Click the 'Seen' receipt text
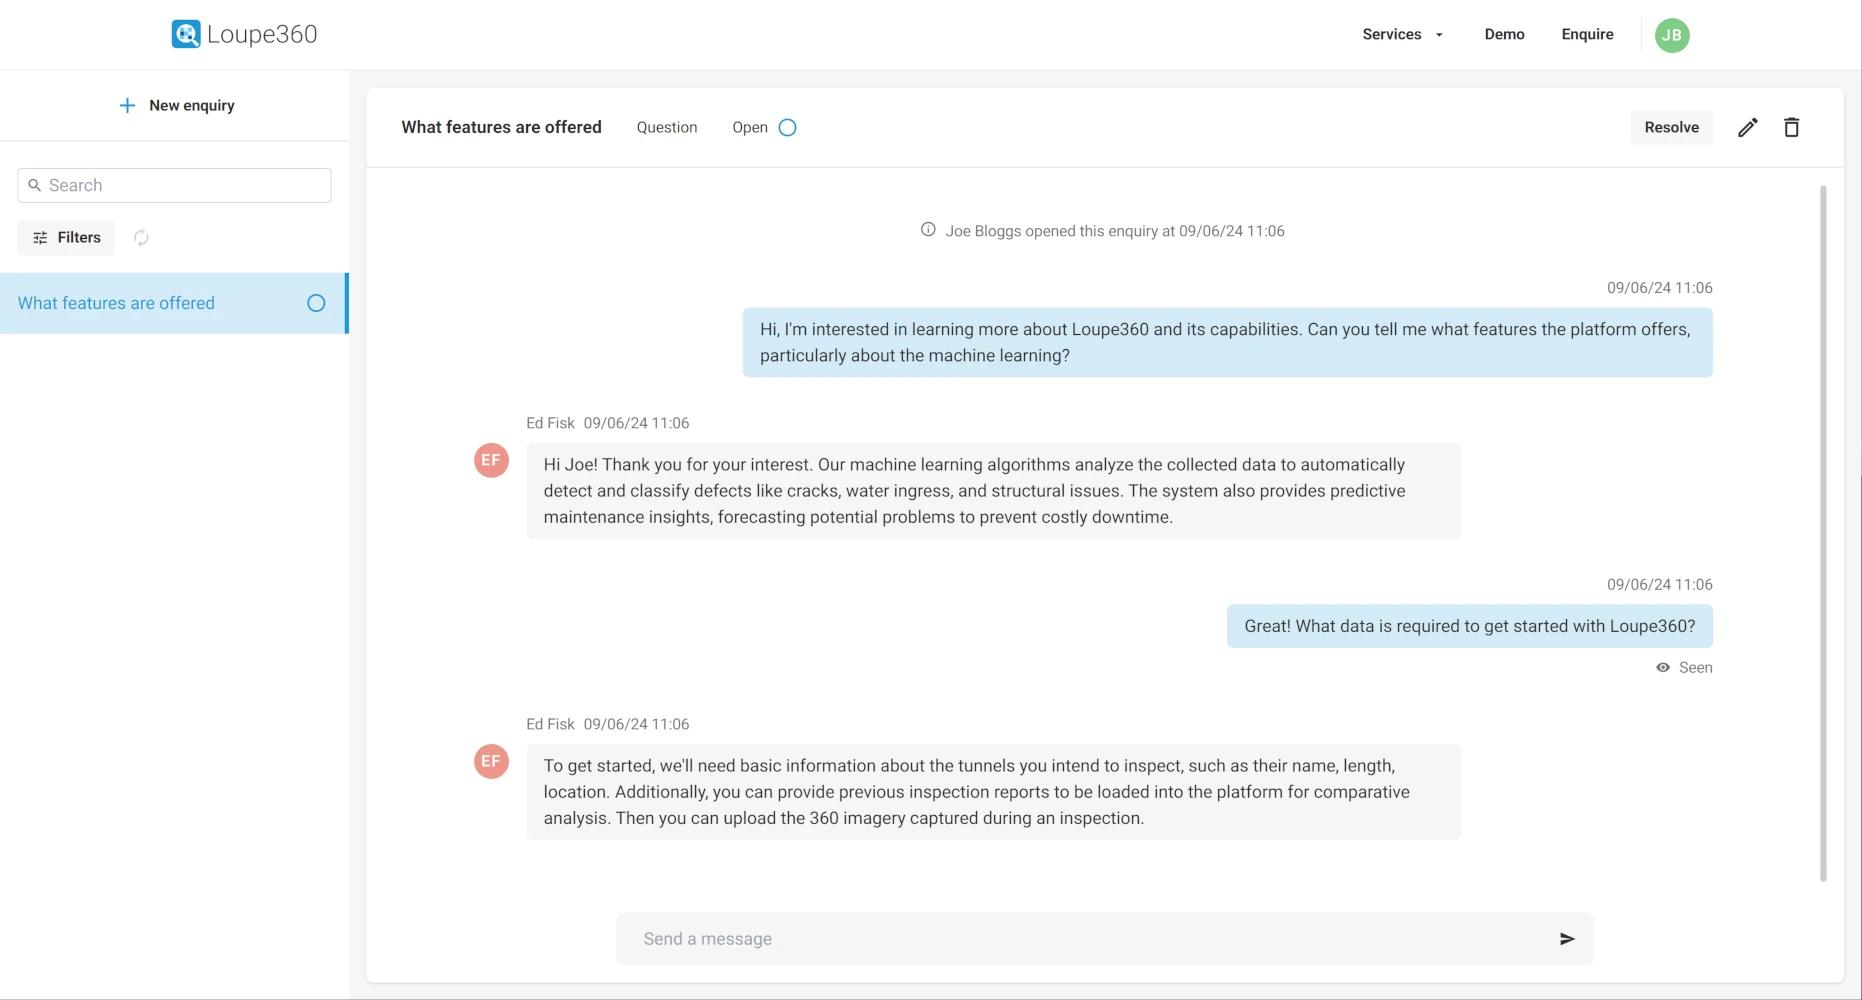This screenshot has width=1862, height=1000. coord(1695,667)
